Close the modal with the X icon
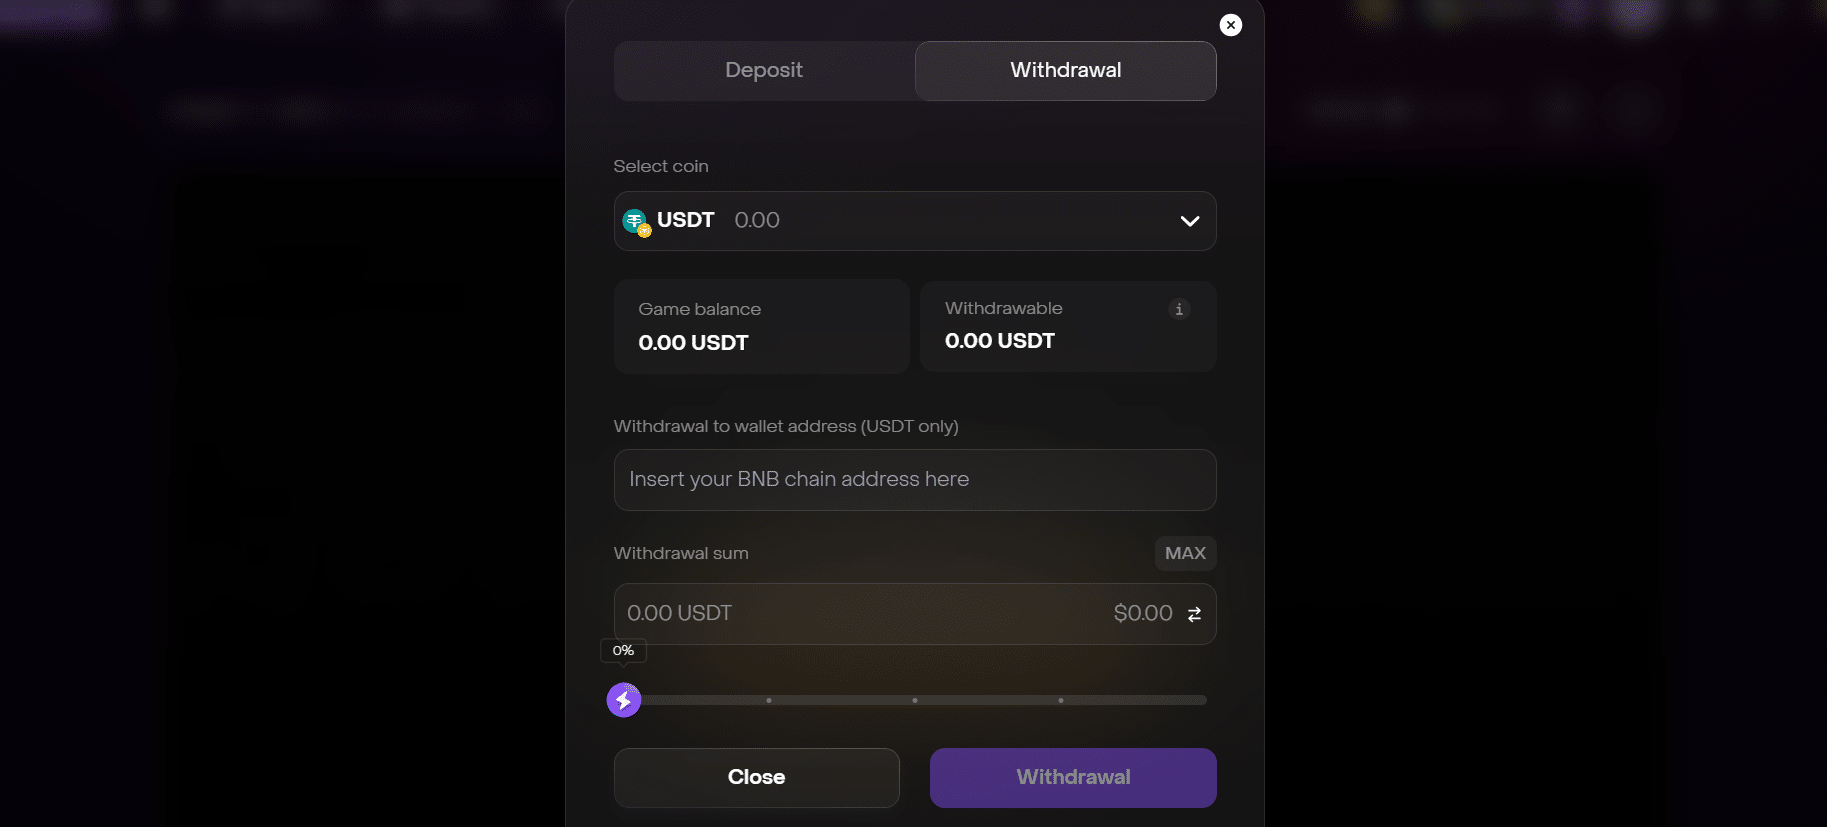The height and width of the screenshot is (827, 1827). (1231, 25)
